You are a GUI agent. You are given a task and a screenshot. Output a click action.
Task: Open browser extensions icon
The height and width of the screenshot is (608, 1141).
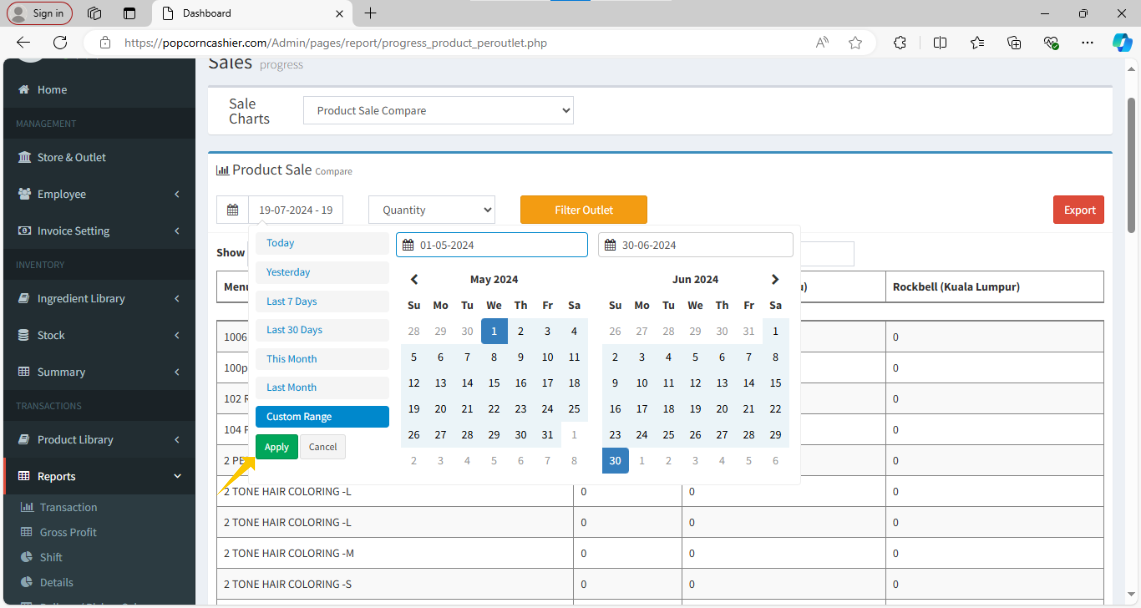coord(900,43)
